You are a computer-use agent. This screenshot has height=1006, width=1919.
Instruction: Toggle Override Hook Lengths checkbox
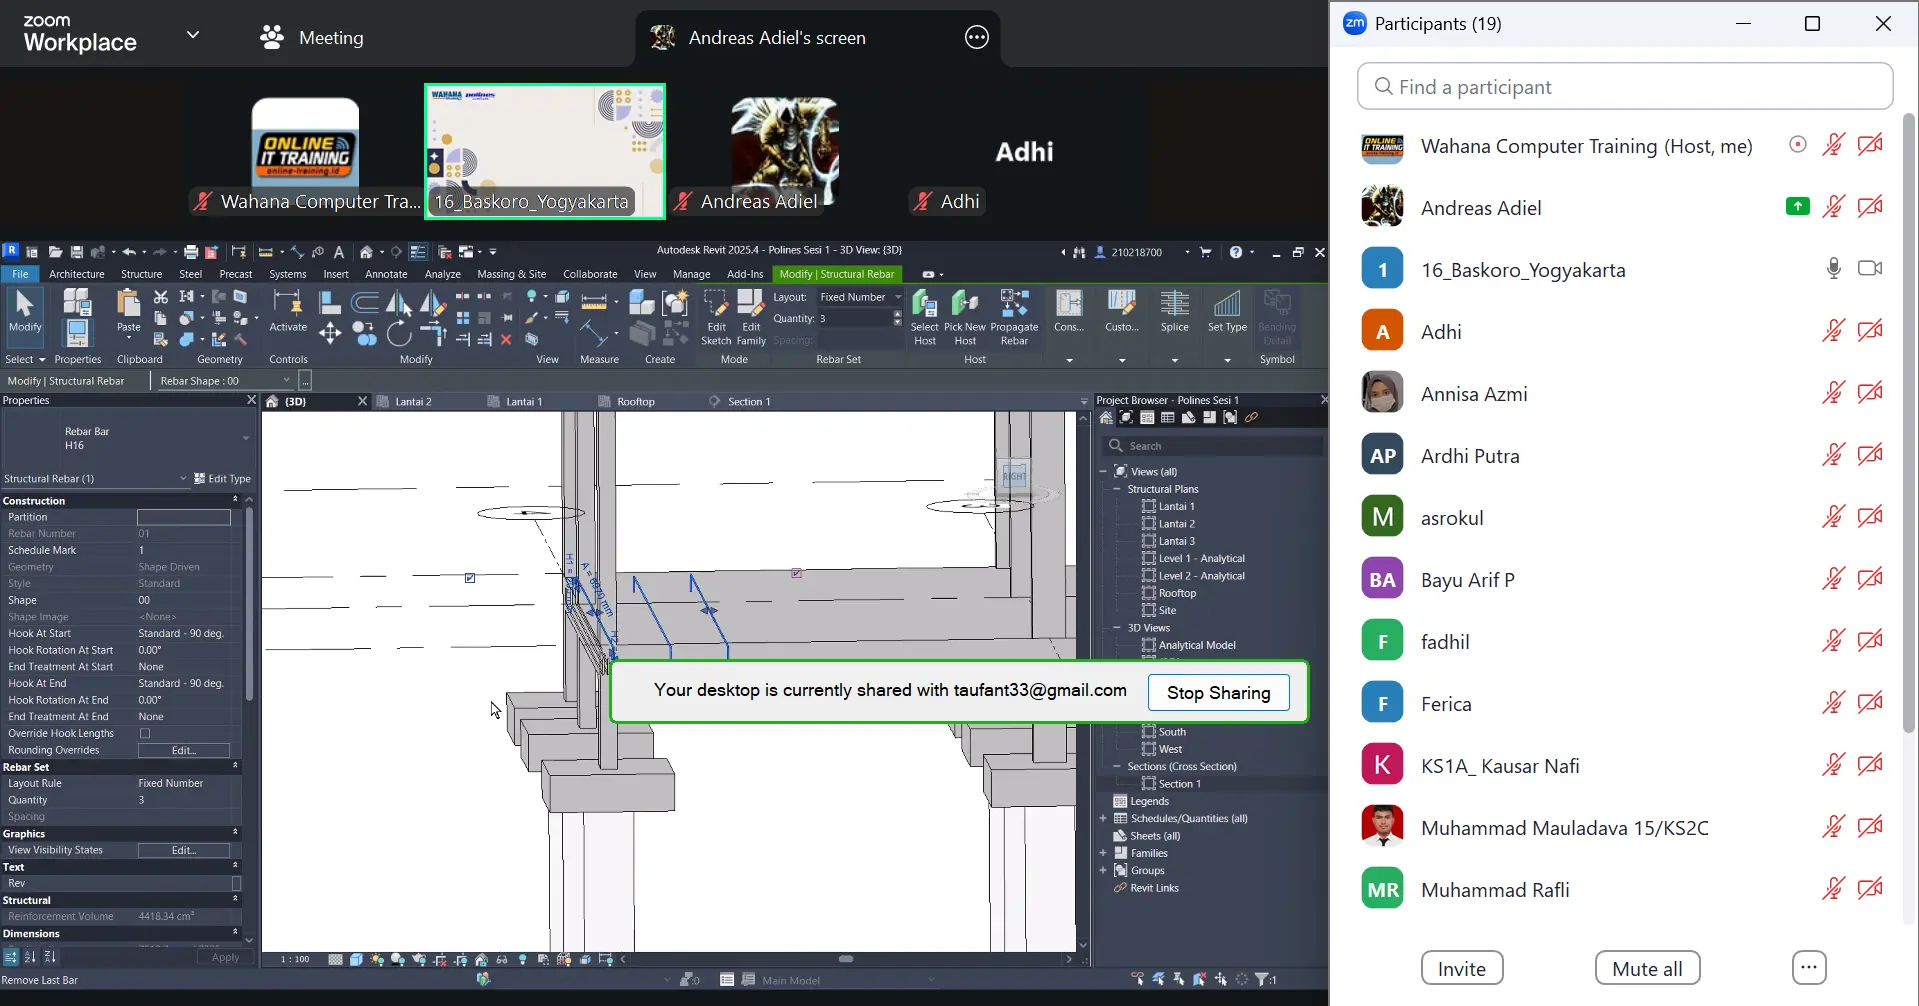tap(145, 733)
